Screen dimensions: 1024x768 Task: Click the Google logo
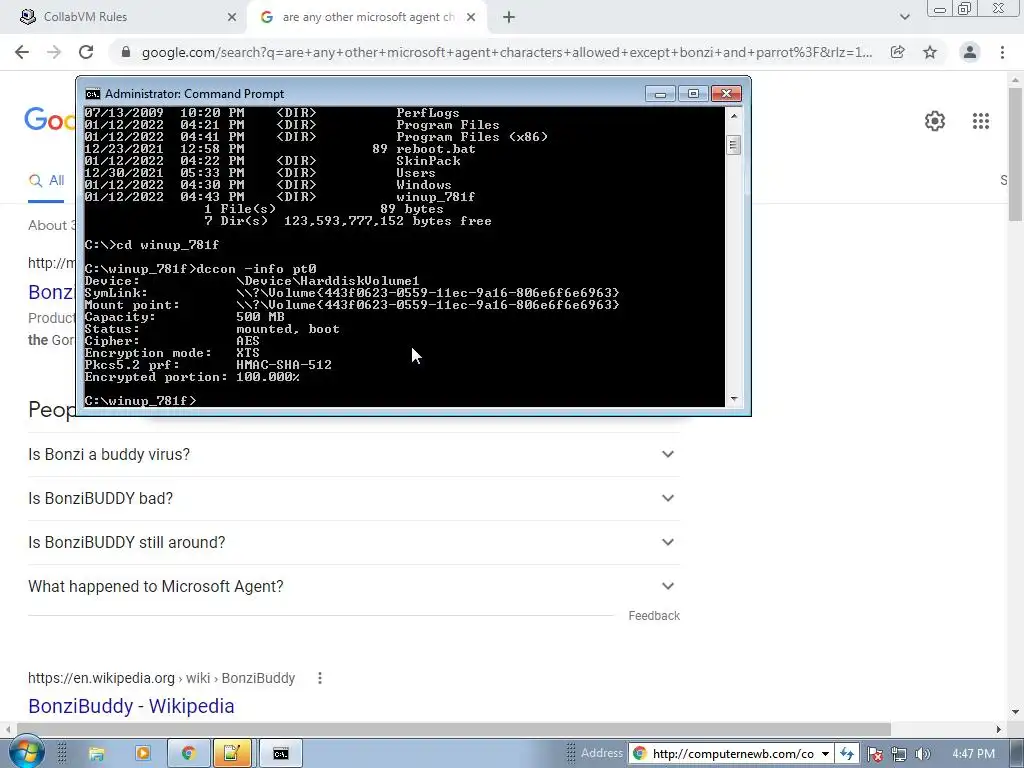(49, 120)
